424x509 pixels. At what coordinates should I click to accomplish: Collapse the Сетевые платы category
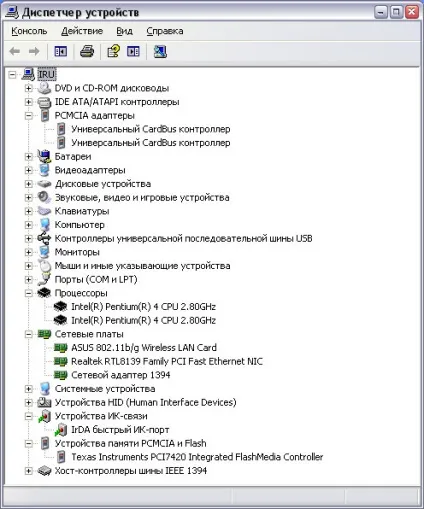coord(29,334)
